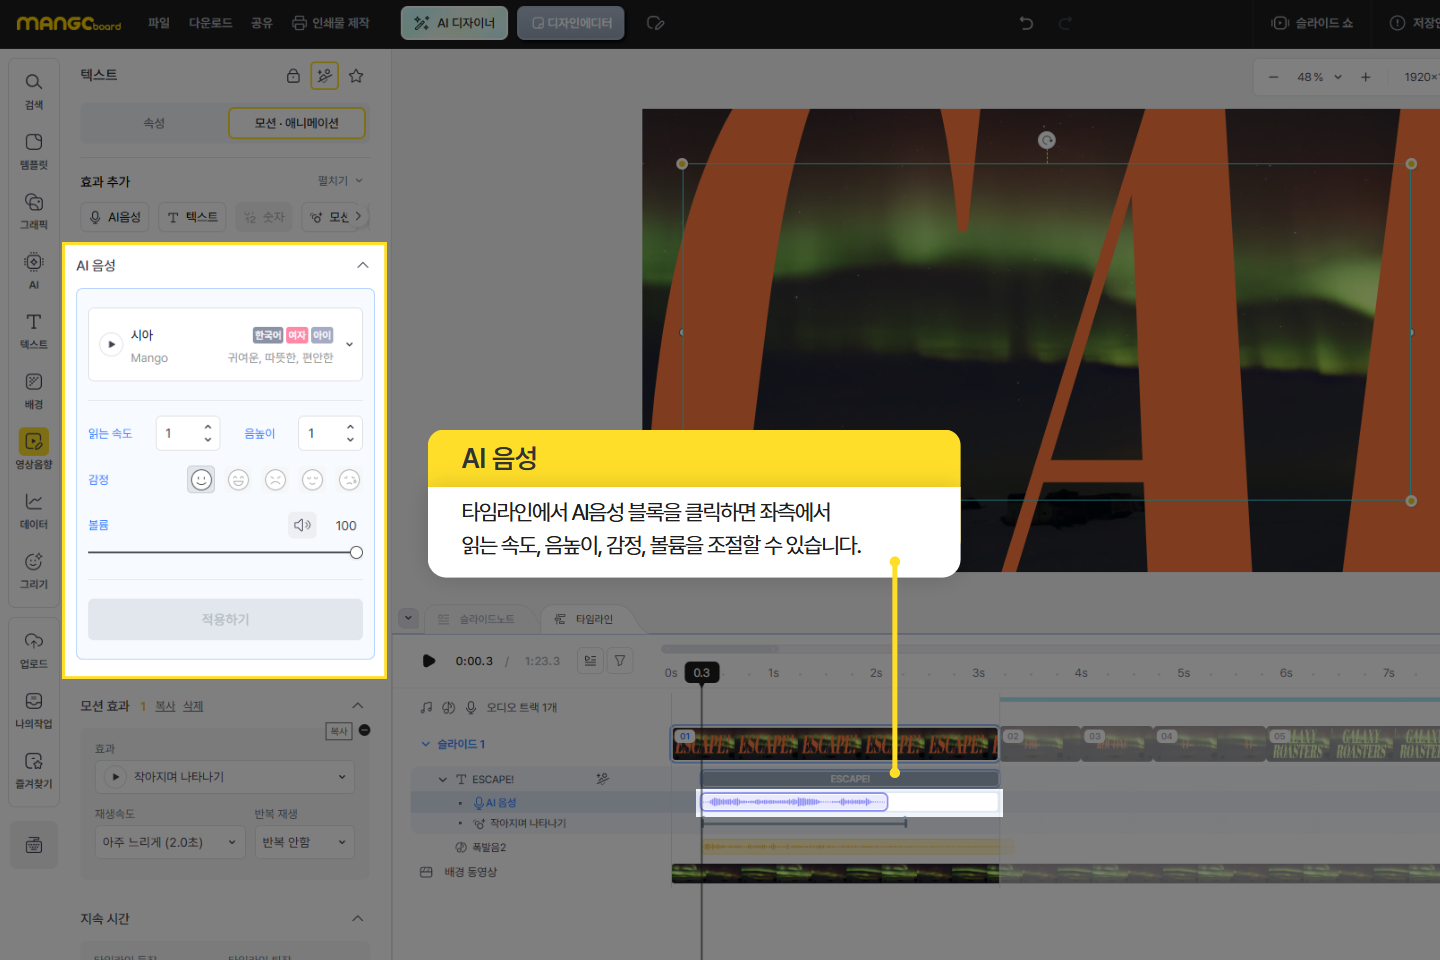Switch to the 속성 tab
1440x960 pixels.
pyautogui.click(x=154, y=123)
